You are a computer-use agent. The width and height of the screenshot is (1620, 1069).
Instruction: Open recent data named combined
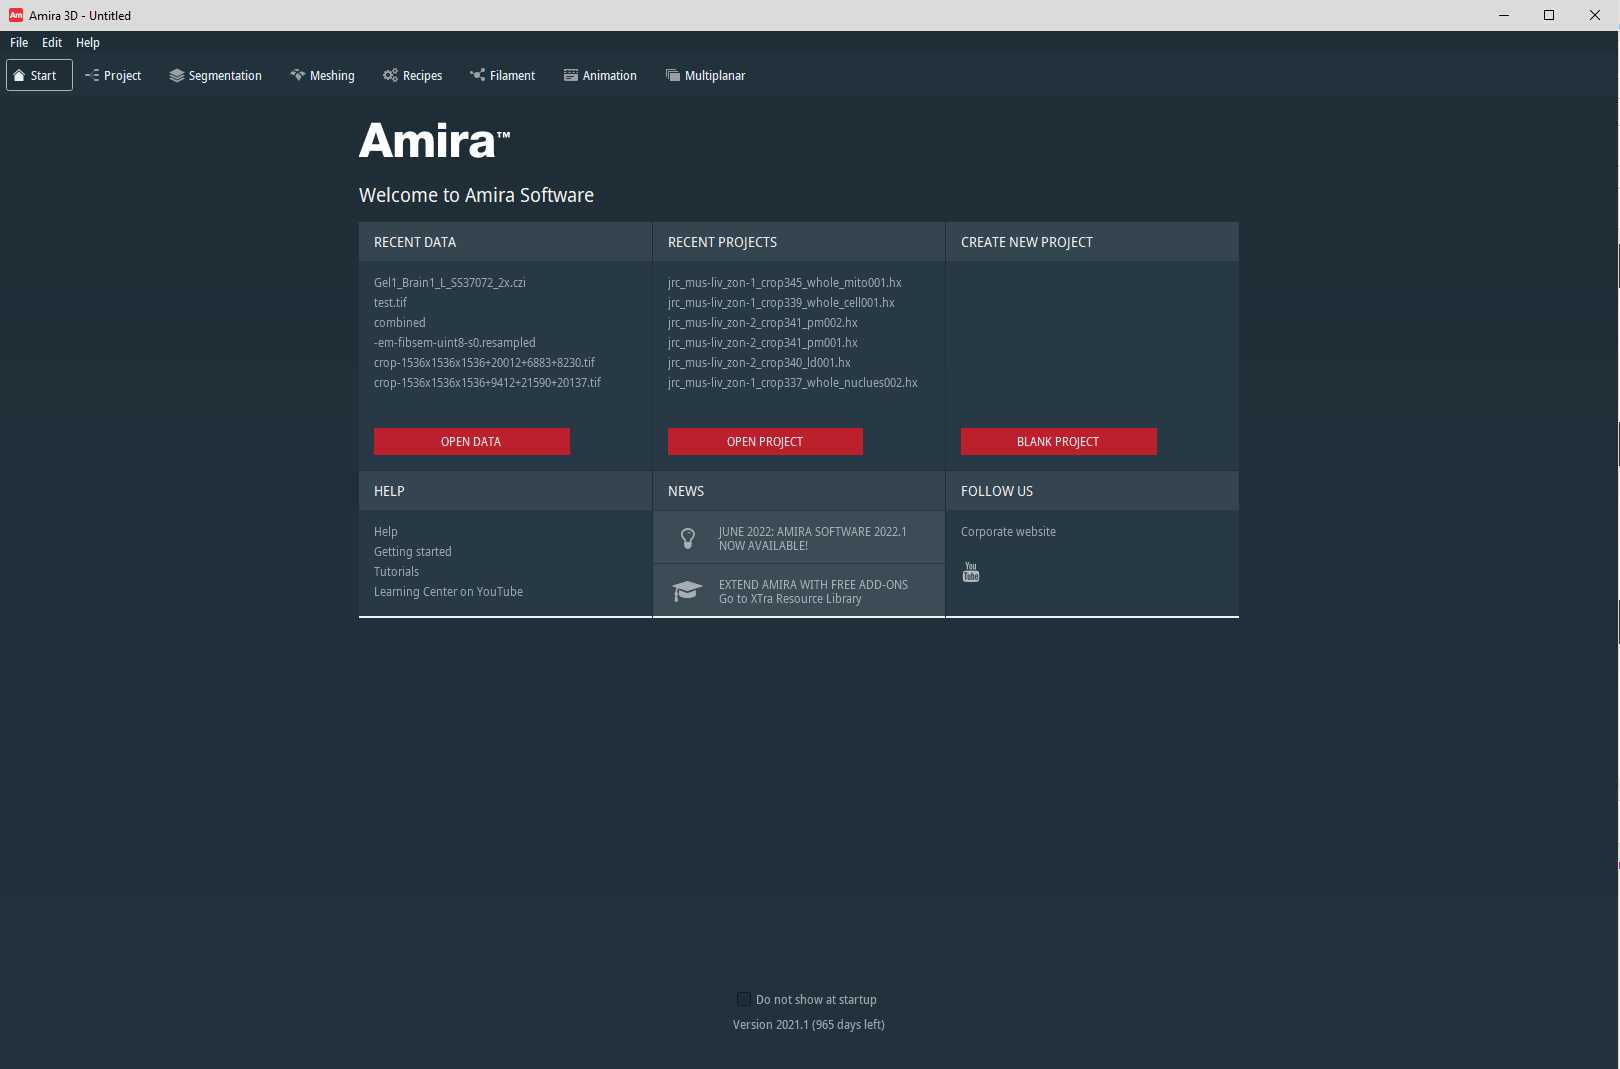[399, 322]
